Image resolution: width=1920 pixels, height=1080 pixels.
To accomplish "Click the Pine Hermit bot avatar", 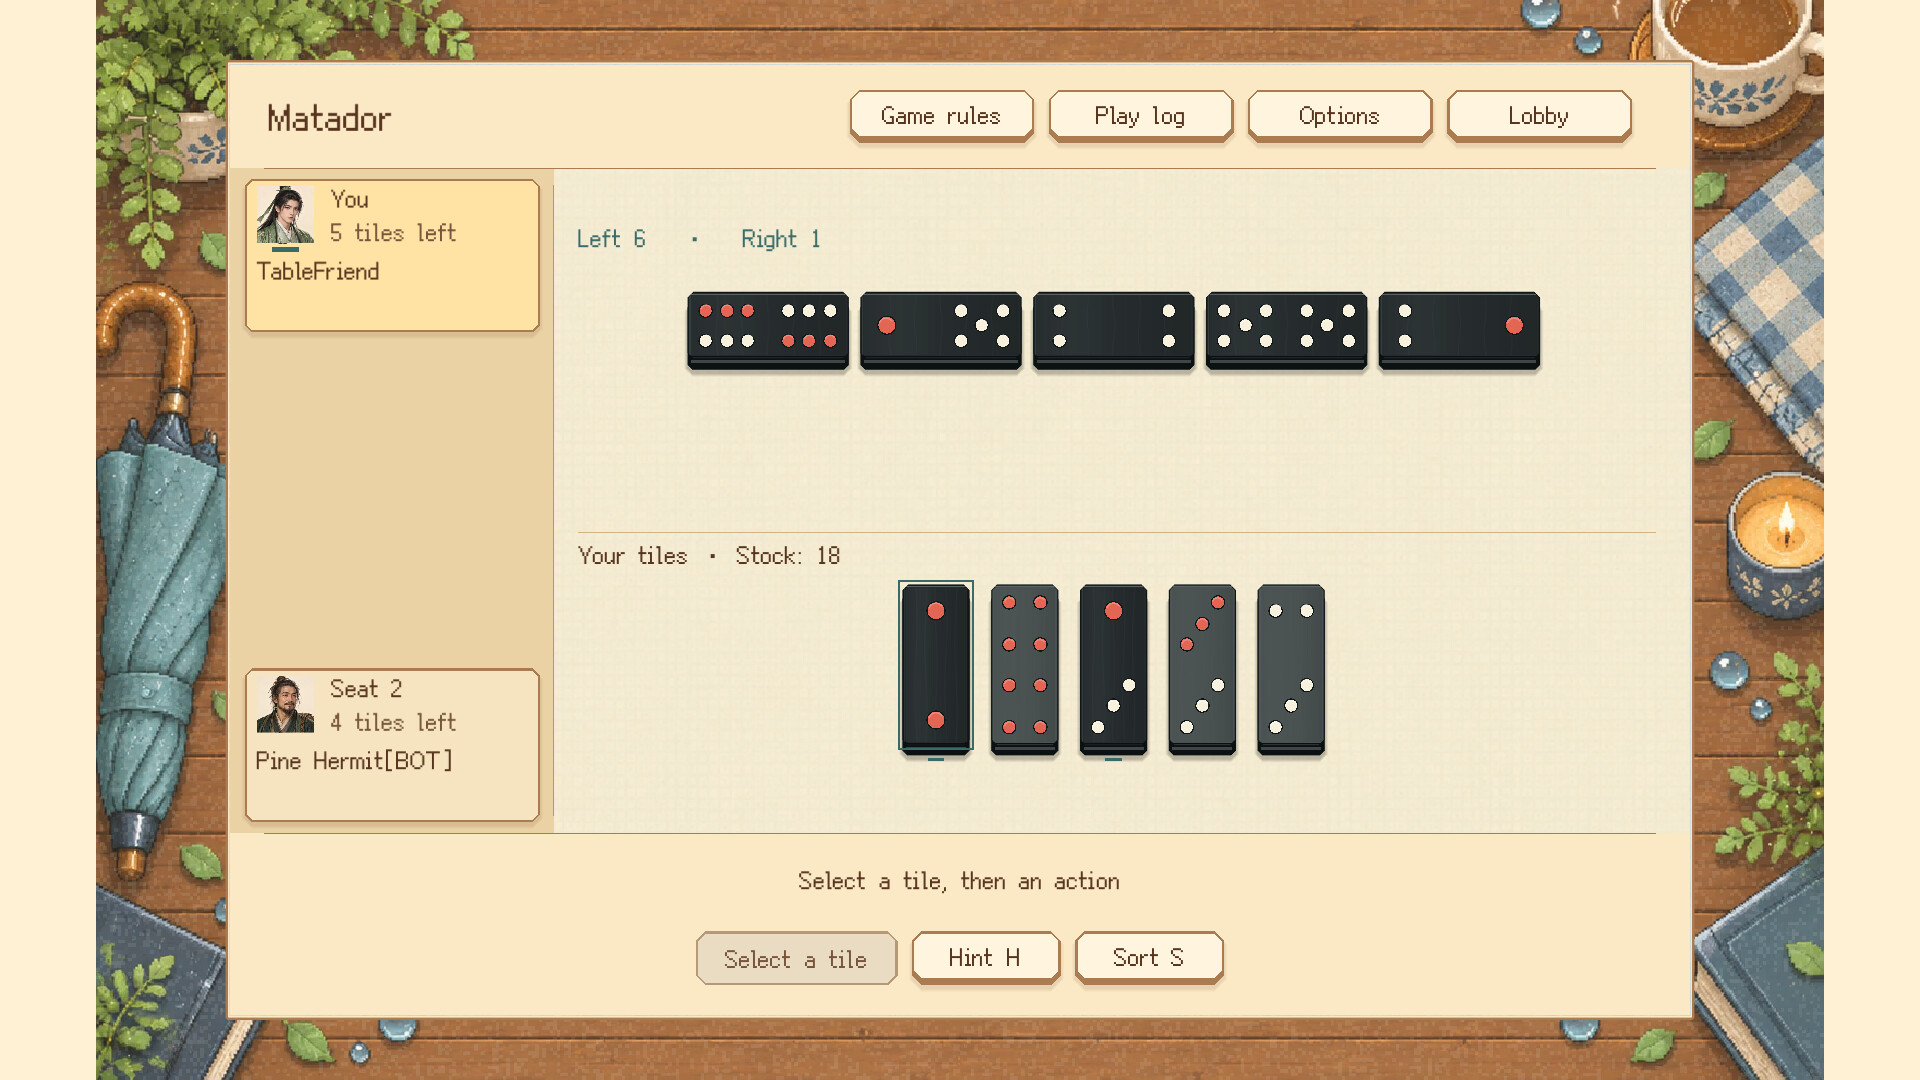I will (x=285, y=704).
